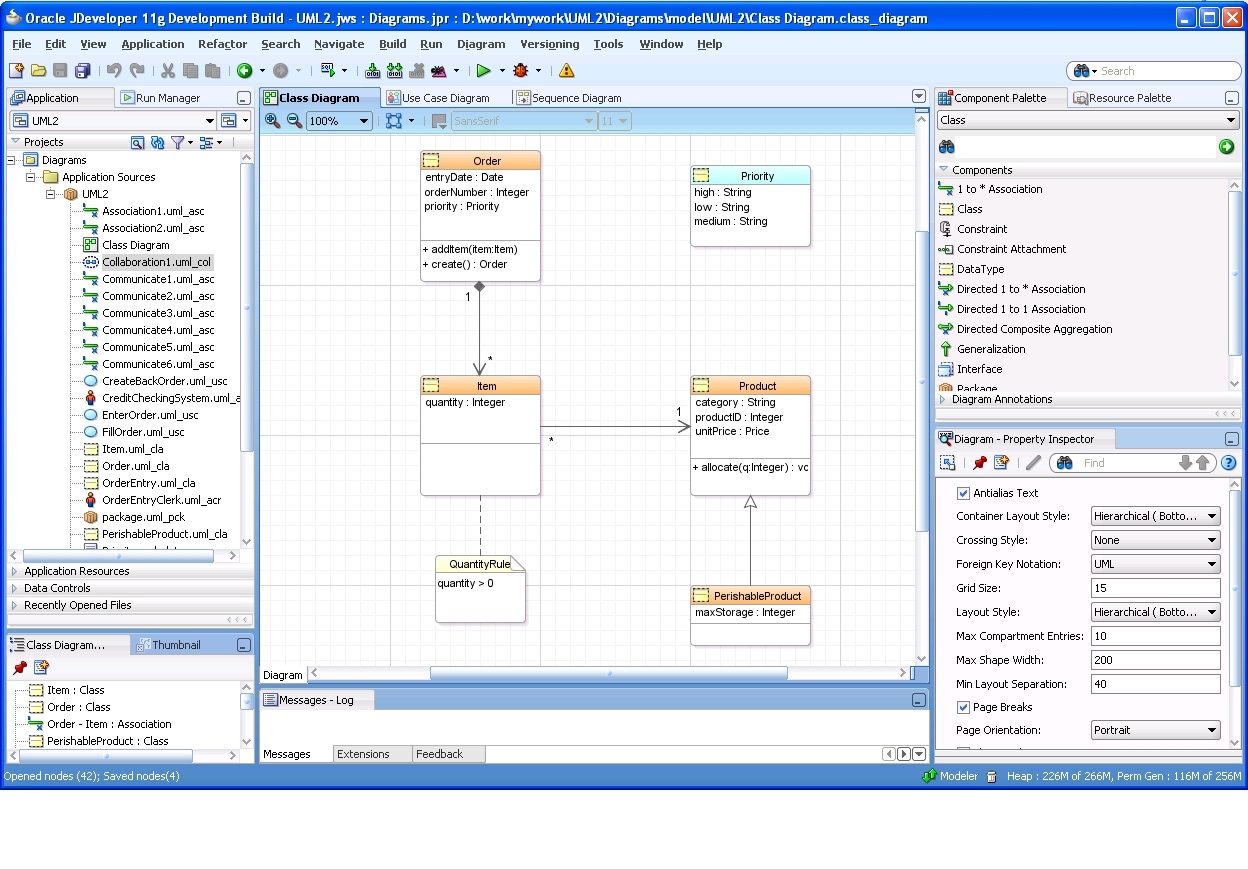Click the red Debug bug icon

click(x=520, y=71)
